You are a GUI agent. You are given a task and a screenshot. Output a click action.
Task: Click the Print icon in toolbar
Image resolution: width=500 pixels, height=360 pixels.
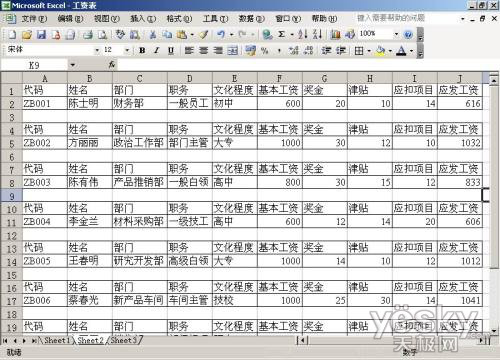point(87,35)
